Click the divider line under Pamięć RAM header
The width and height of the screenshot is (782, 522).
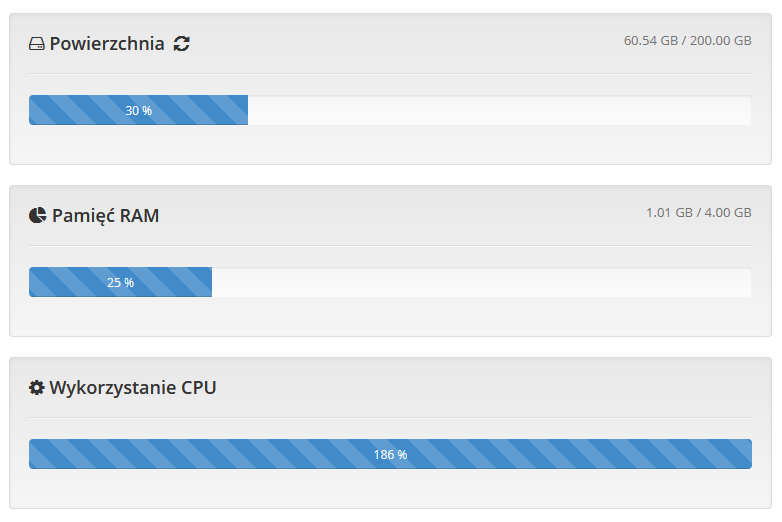click(x=390, y=246)
